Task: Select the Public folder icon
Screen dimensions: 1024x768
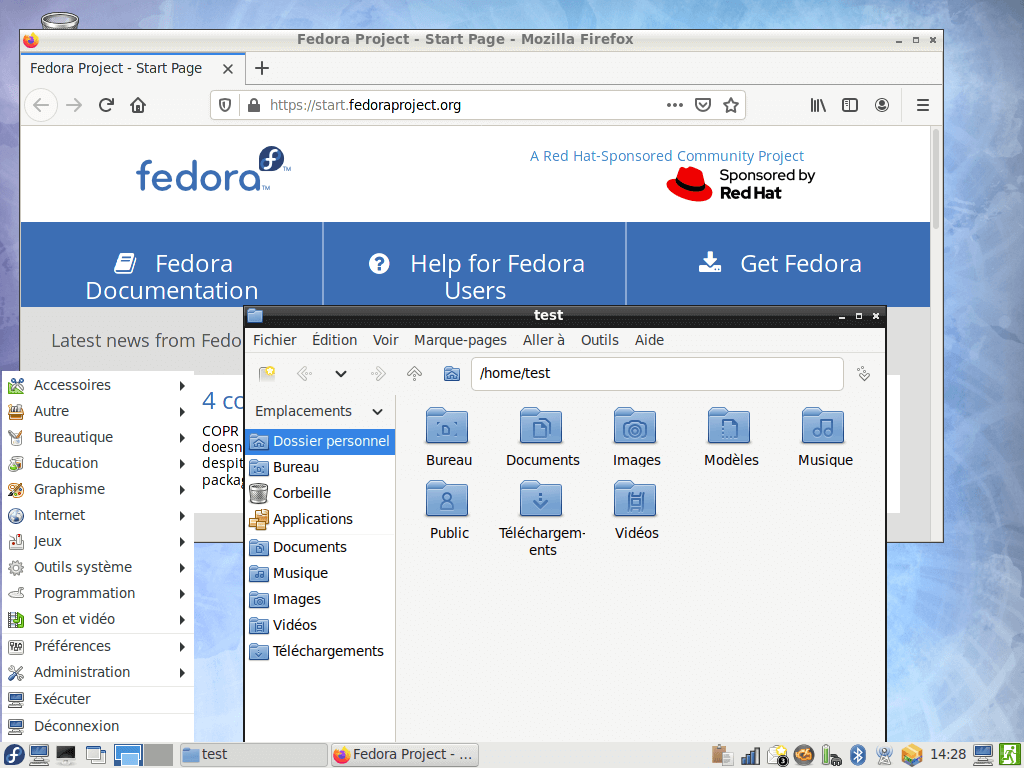Action: (x=448, y=509)
